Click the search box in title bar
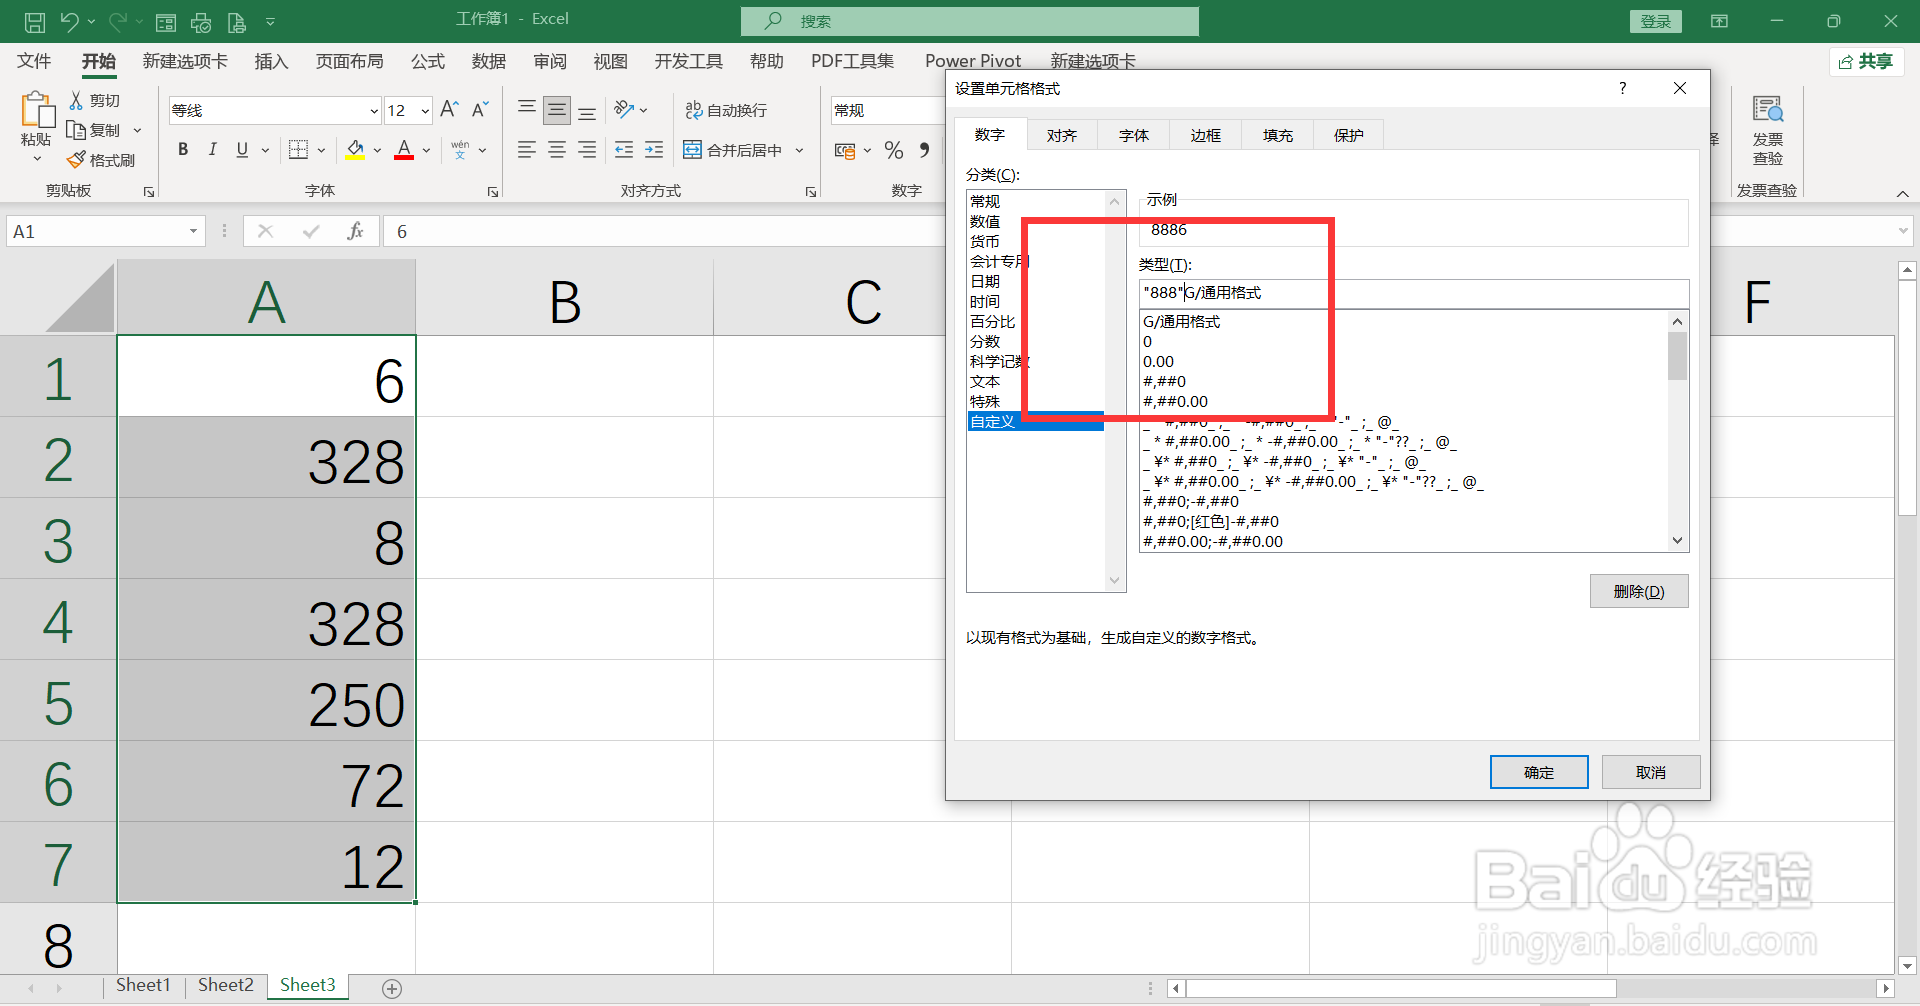Screen dimensions: 1920x1006 pos(970,21)
